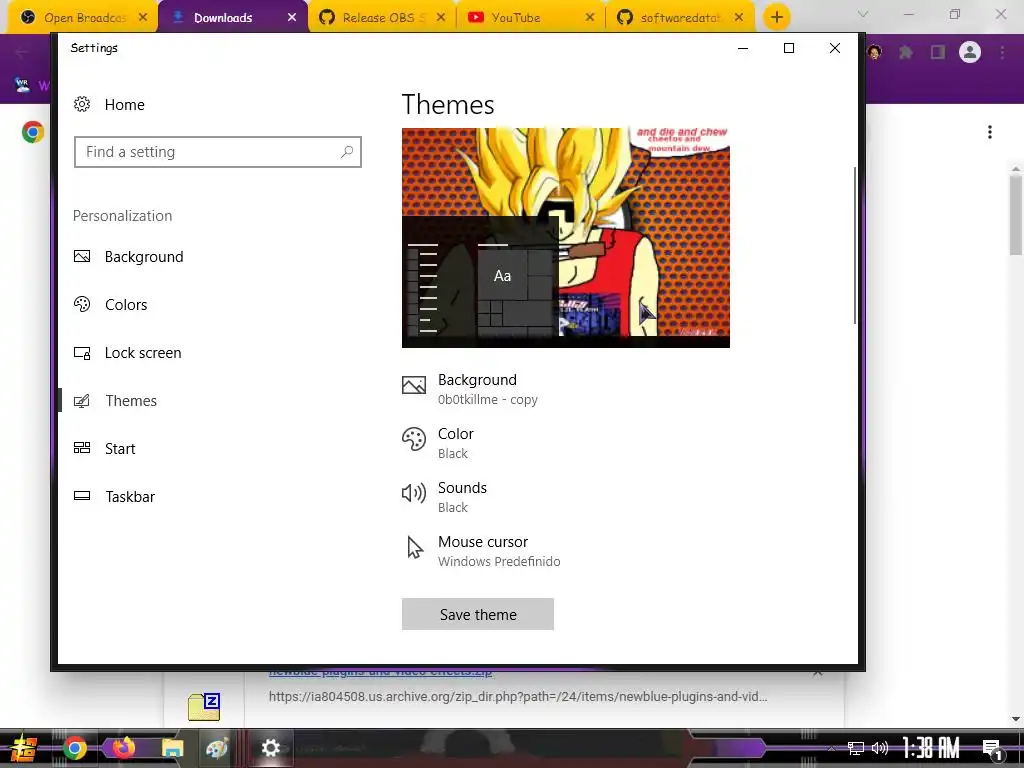Image resolution: width=1024 pixels, height=768 pixels.
Task: Click the palette icon beside Color
Action: point(414,439)
